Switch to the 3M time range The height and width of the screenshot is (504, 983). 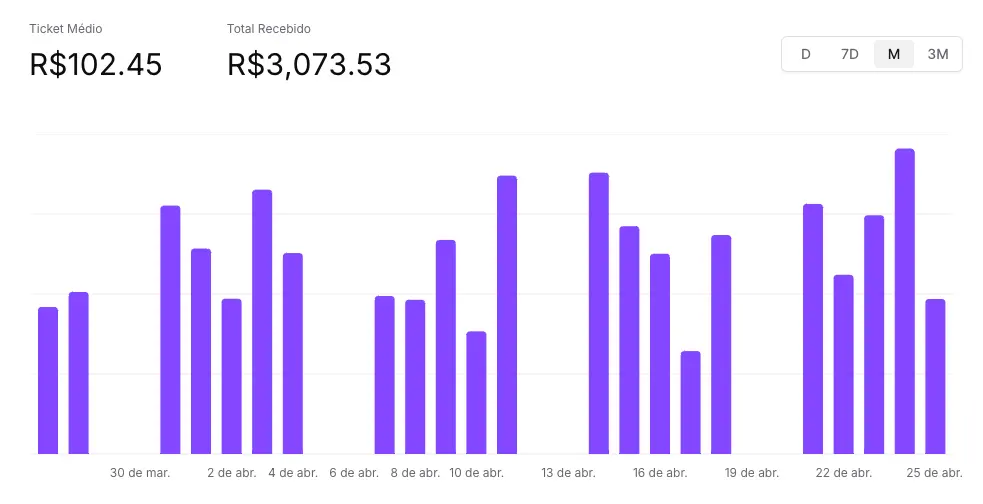click(x=937, y=54)
